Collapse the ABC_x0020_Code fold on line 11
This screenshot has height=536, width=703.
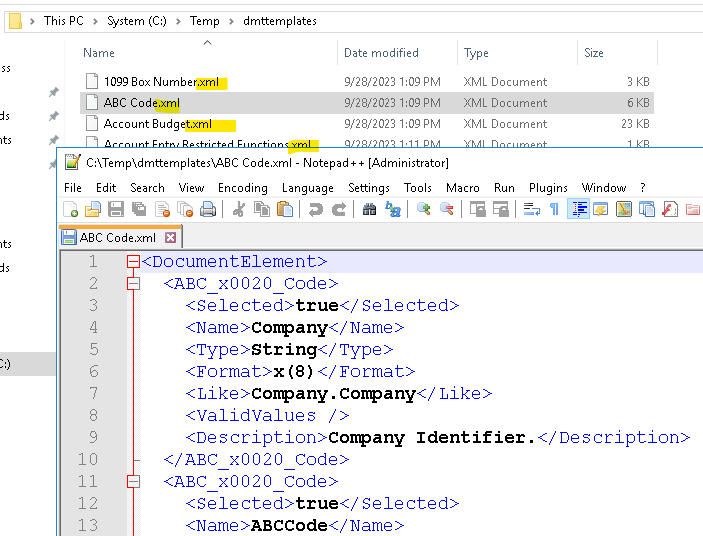click(x=133, y=482)
